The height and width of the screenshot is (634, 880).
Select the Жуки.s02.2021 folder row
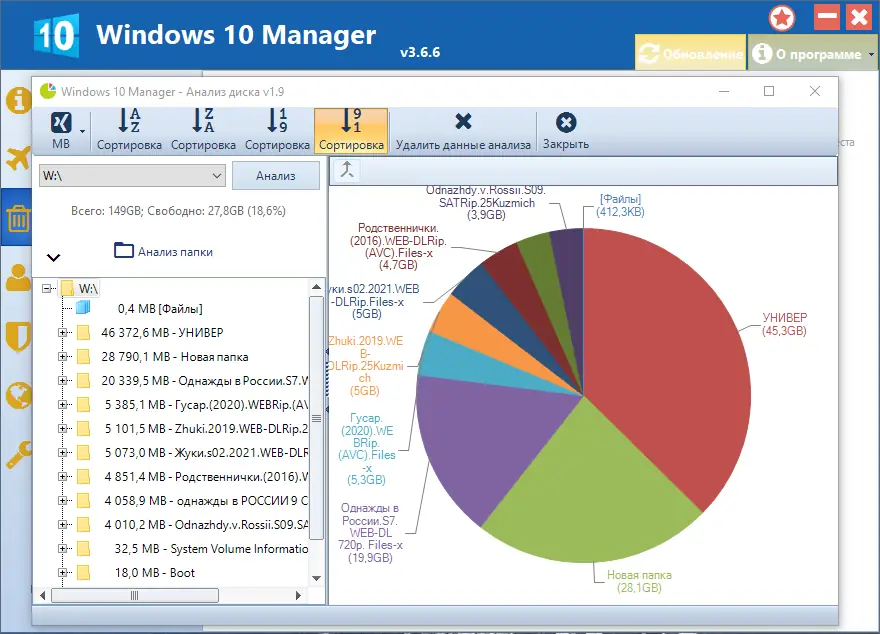coord(206,453)
